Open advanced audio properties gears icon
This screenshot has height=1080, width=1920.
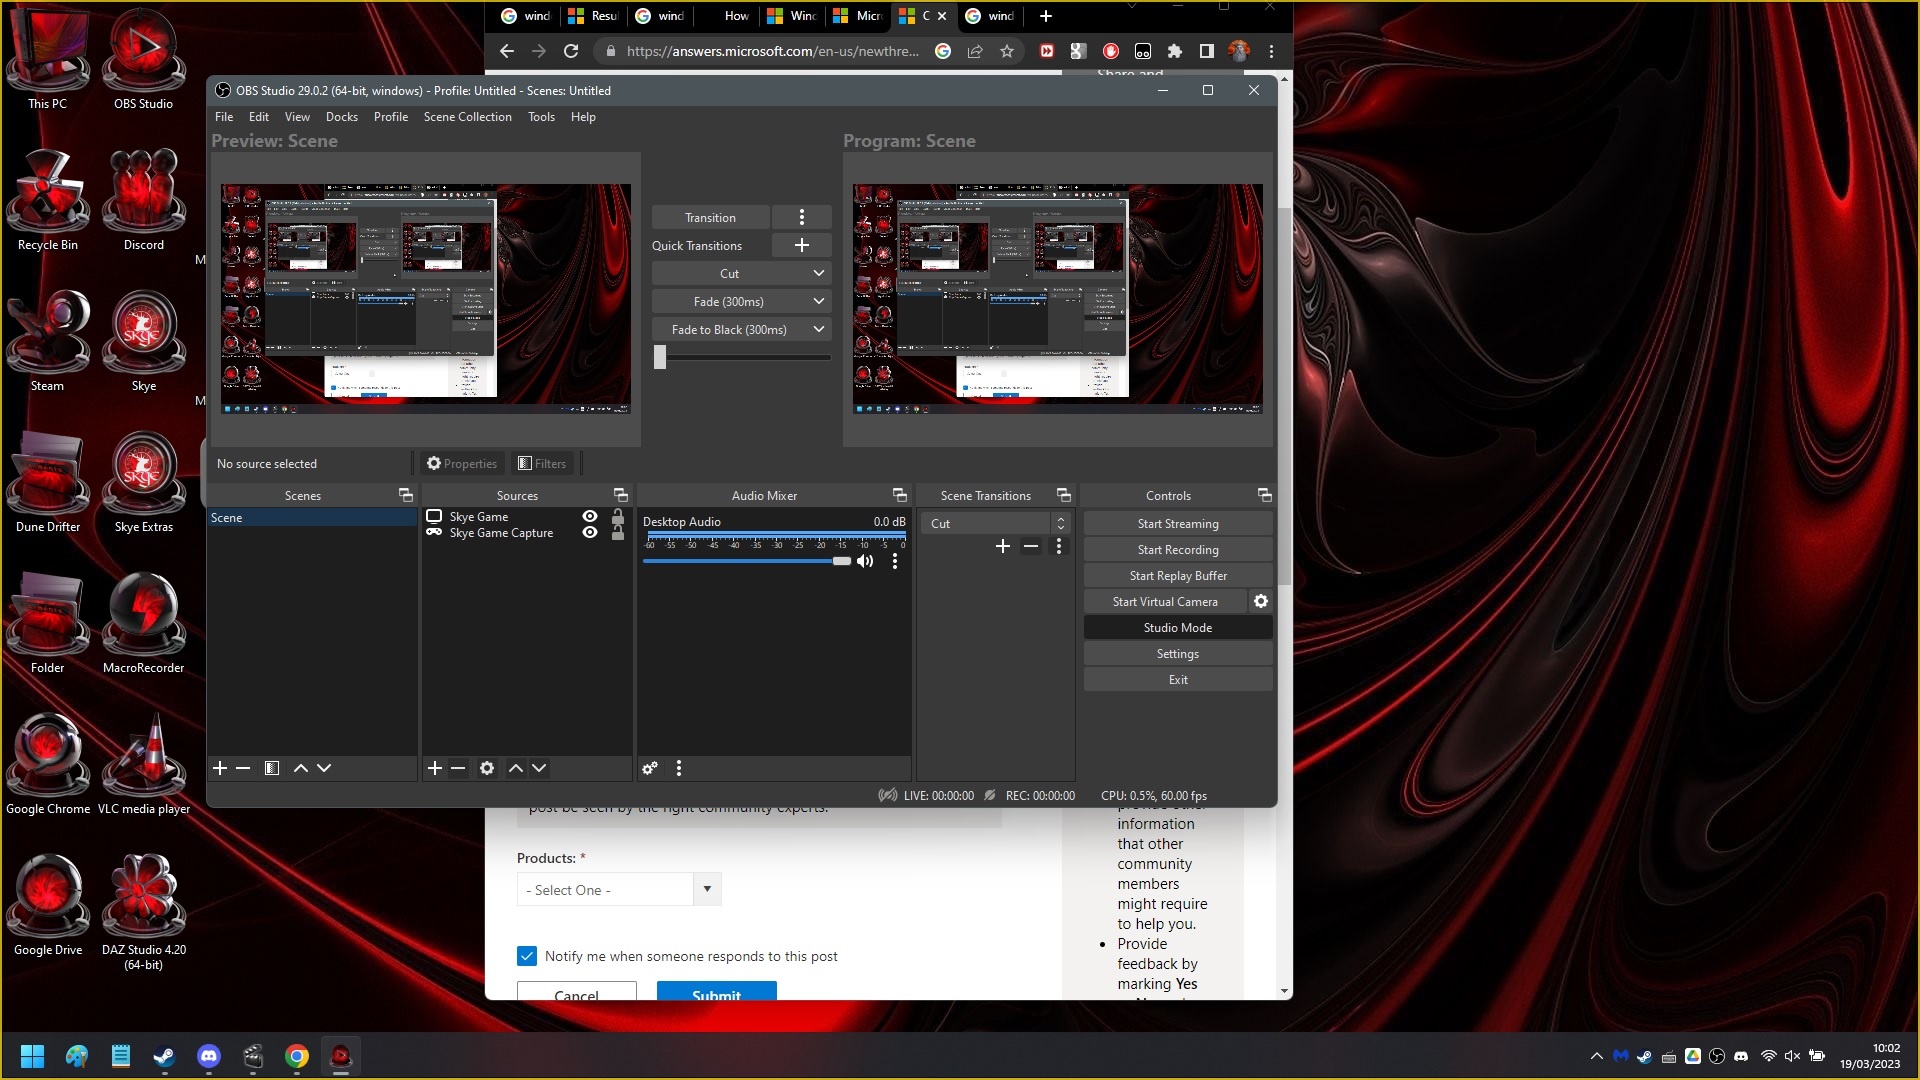[x=650, y=768]
